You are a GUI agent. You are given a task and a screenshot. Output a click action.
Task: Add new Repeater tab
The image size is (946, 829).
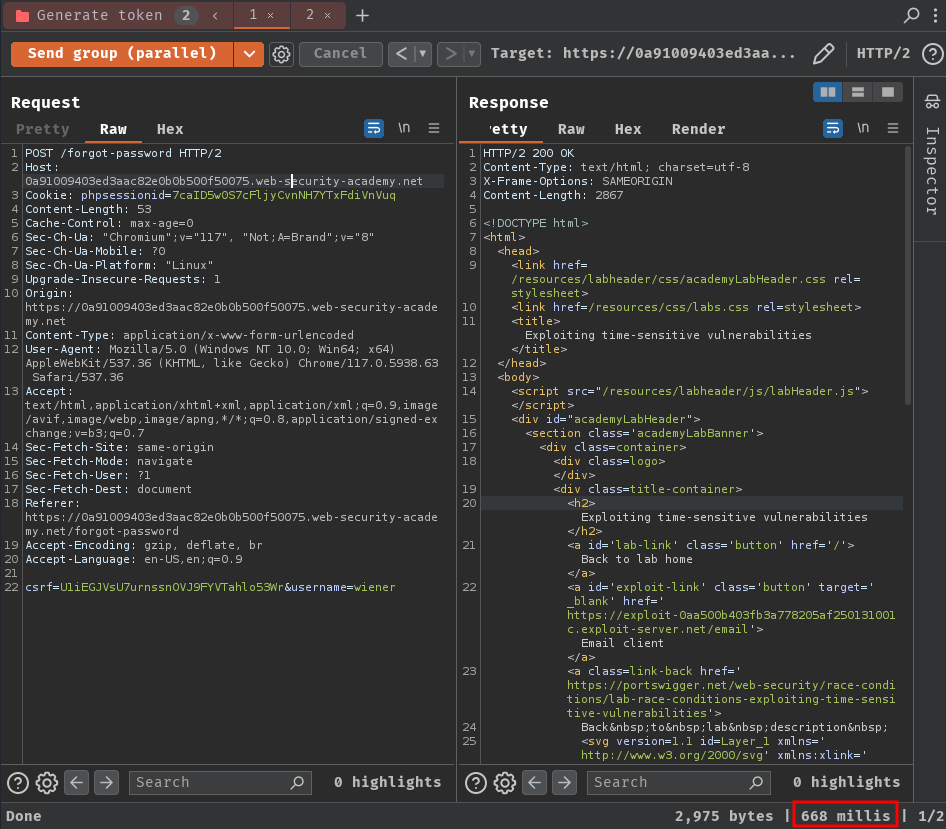[x=362, y=16]
